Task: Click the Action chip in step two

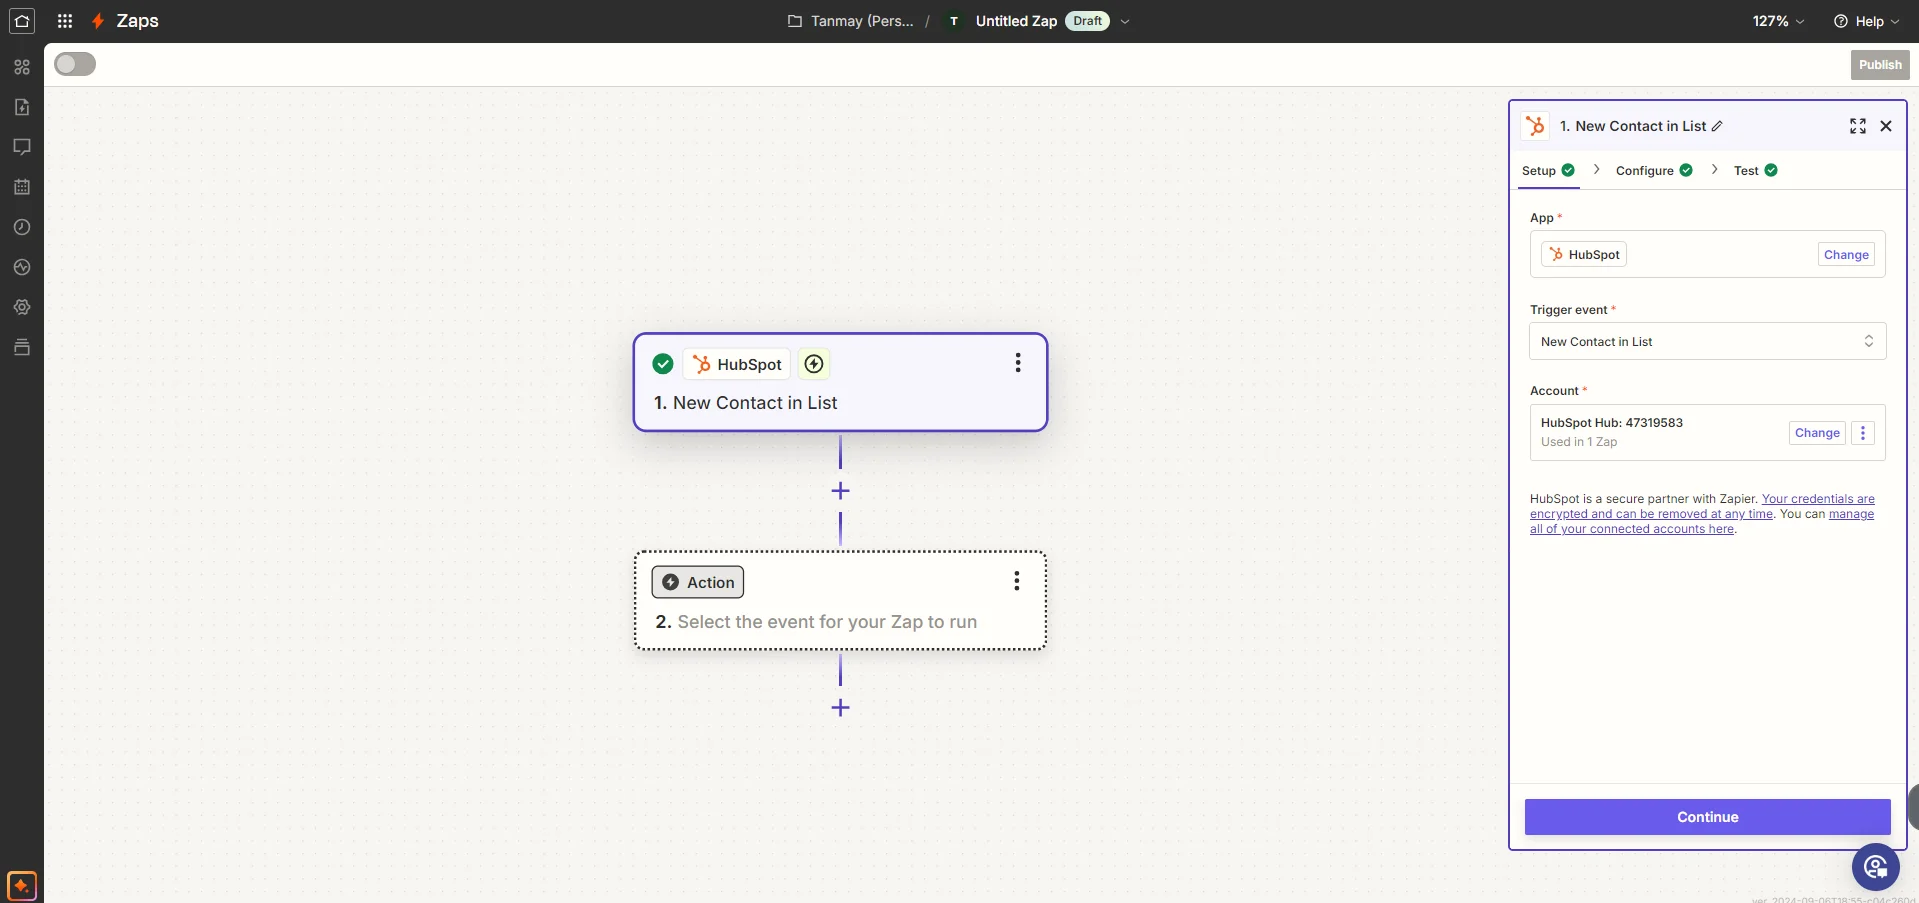Action: pyautogui.click(x=698, y=582)
